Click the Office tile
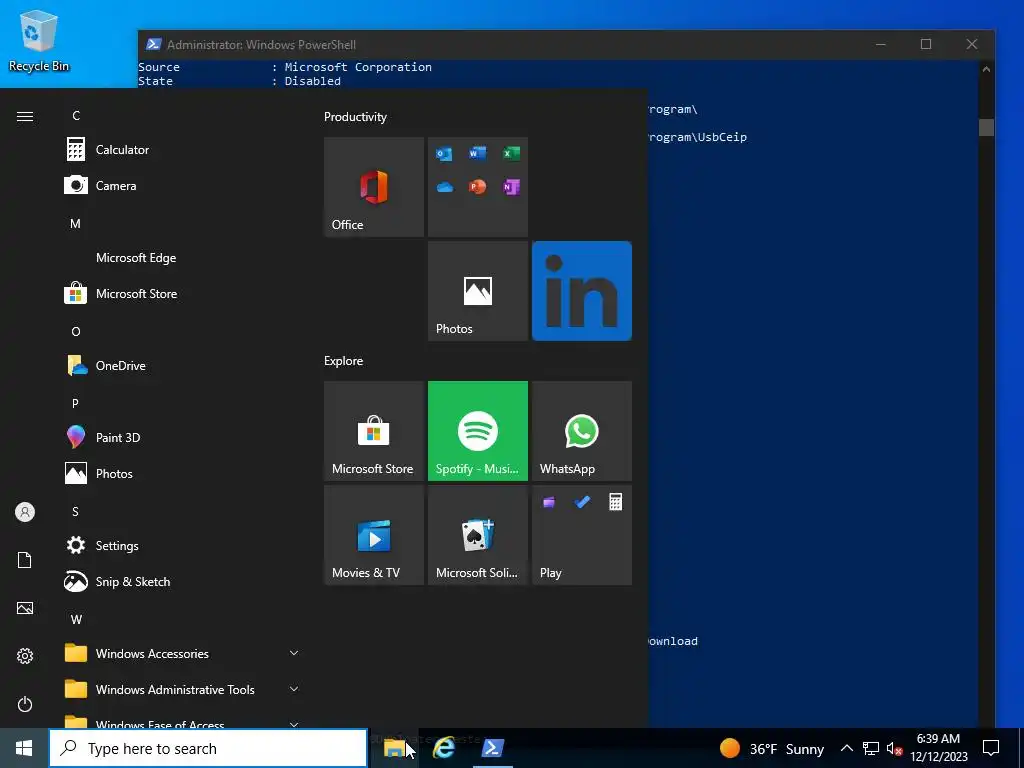Image resolution: width=1024 pixels, height=768 pixels. pyautogui.click(x=374, y=187)
